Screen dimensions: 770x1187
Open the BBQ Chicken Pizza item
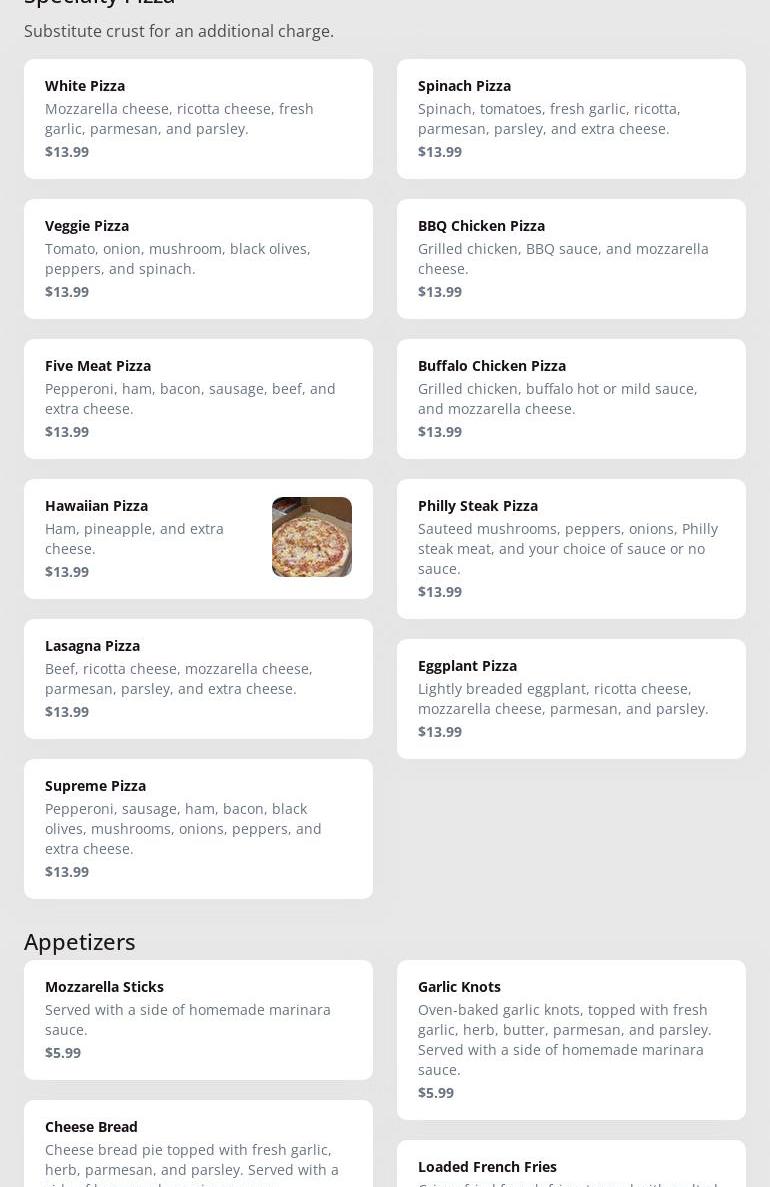coord(571,259)
